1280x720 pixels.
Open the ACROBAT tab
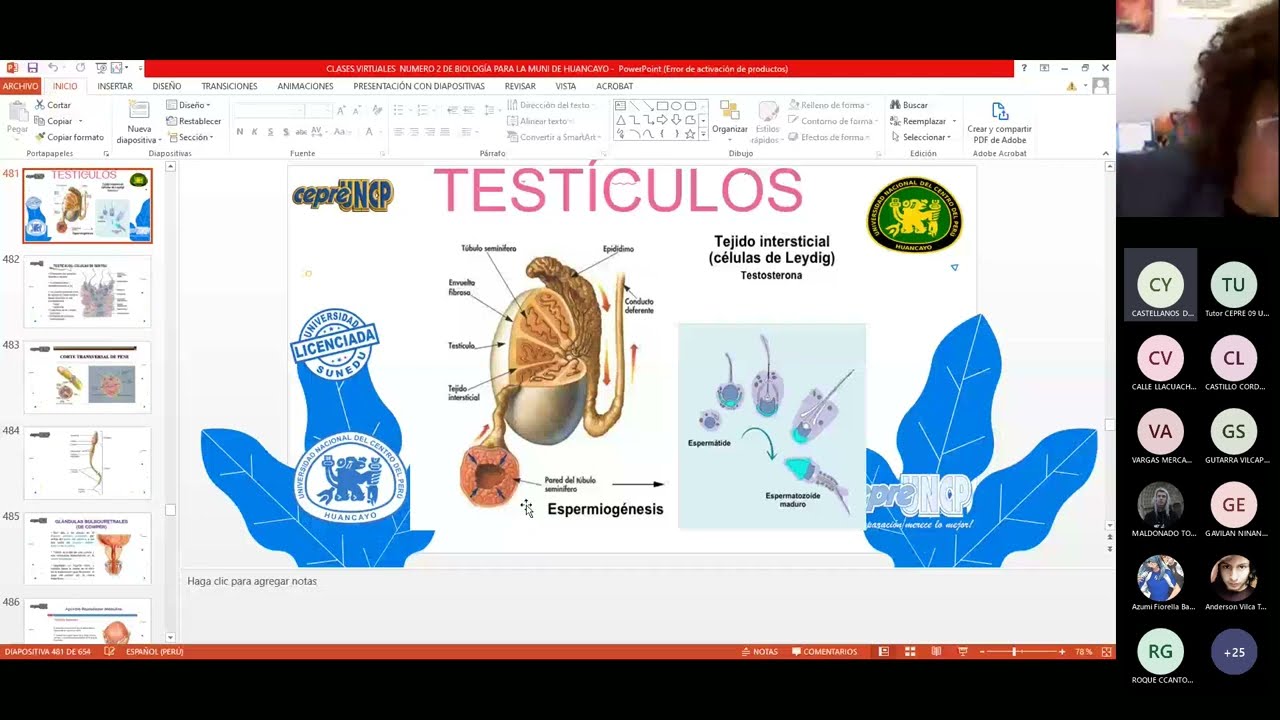[615, 86]
